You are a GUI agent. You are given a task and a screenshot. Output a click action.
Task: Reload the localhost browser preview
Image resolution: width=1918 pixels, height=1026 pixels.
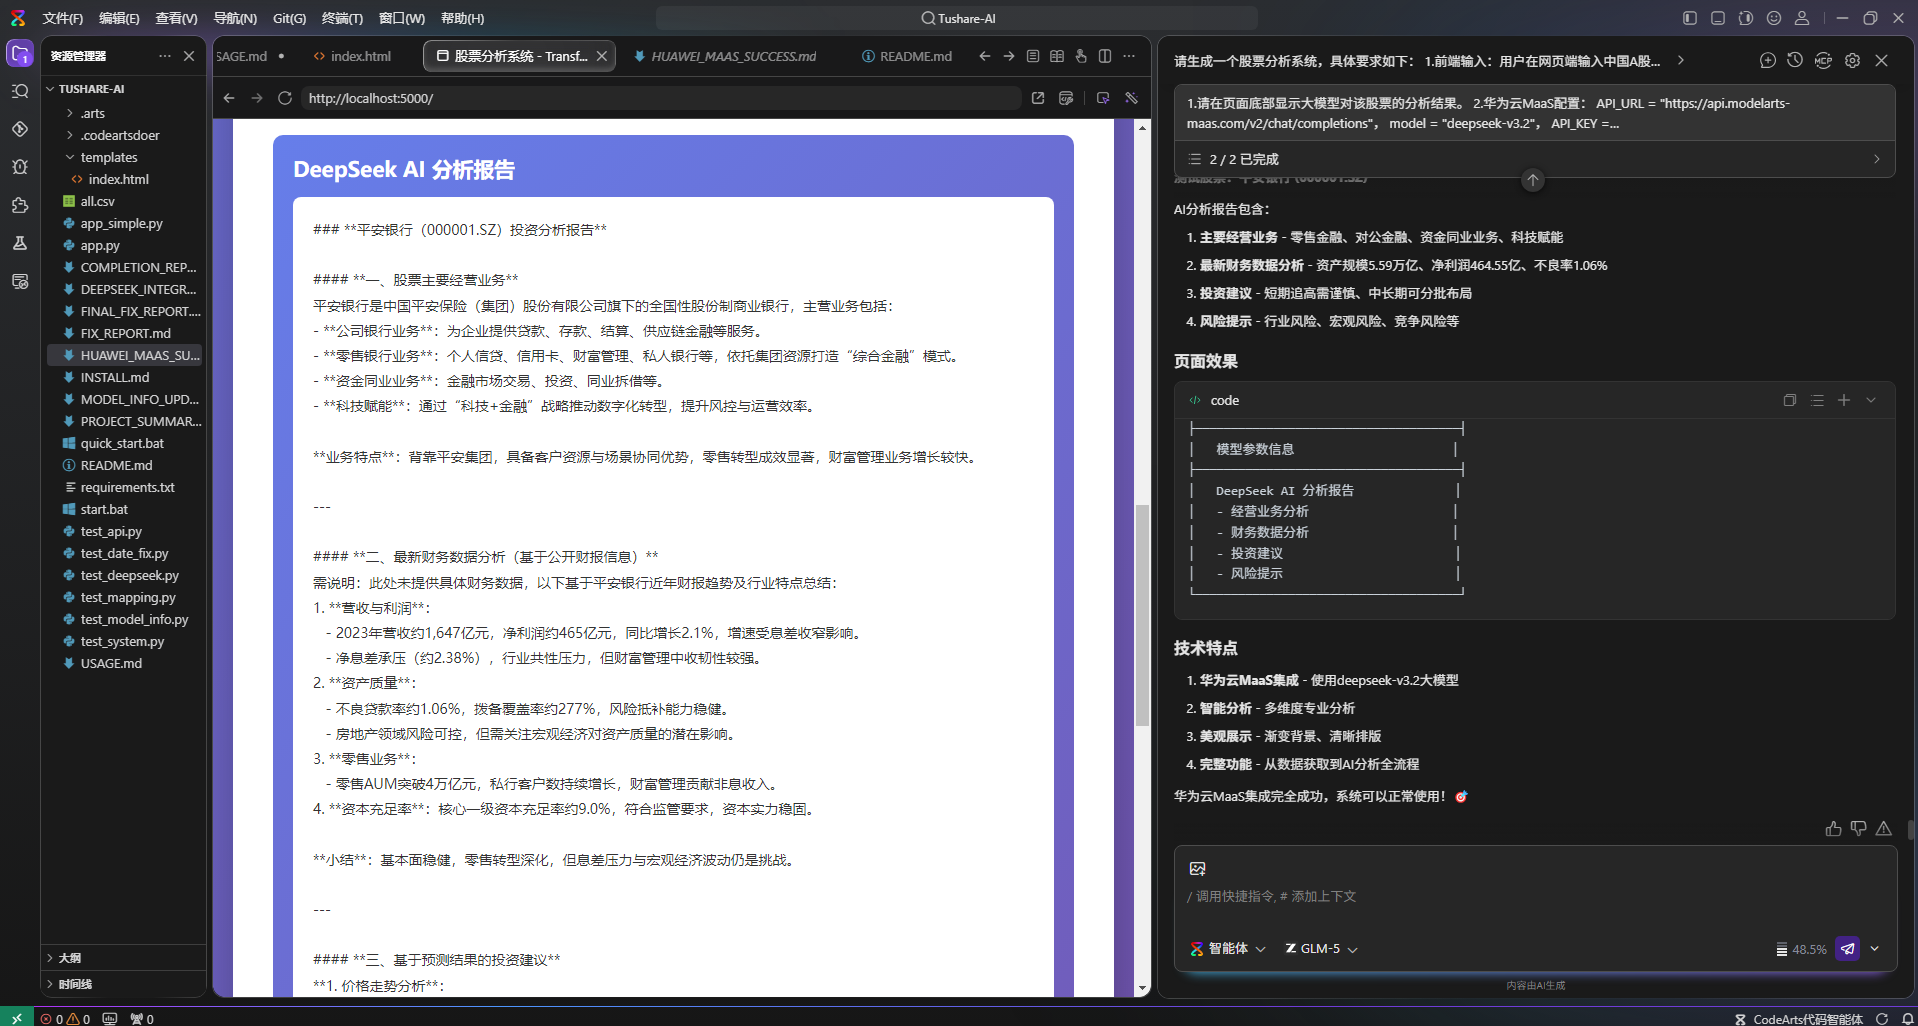285,98
